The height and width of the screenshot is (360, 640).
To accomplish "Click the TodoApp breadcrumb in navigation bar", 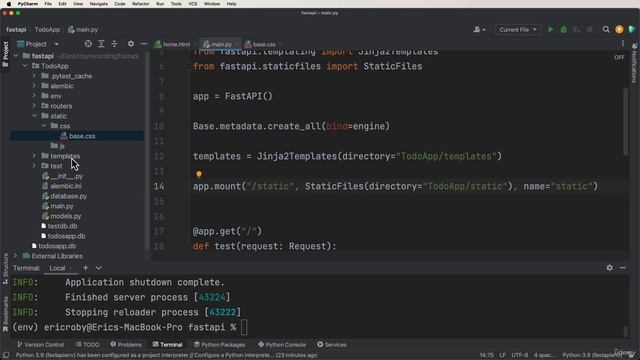I will [47, 29].
